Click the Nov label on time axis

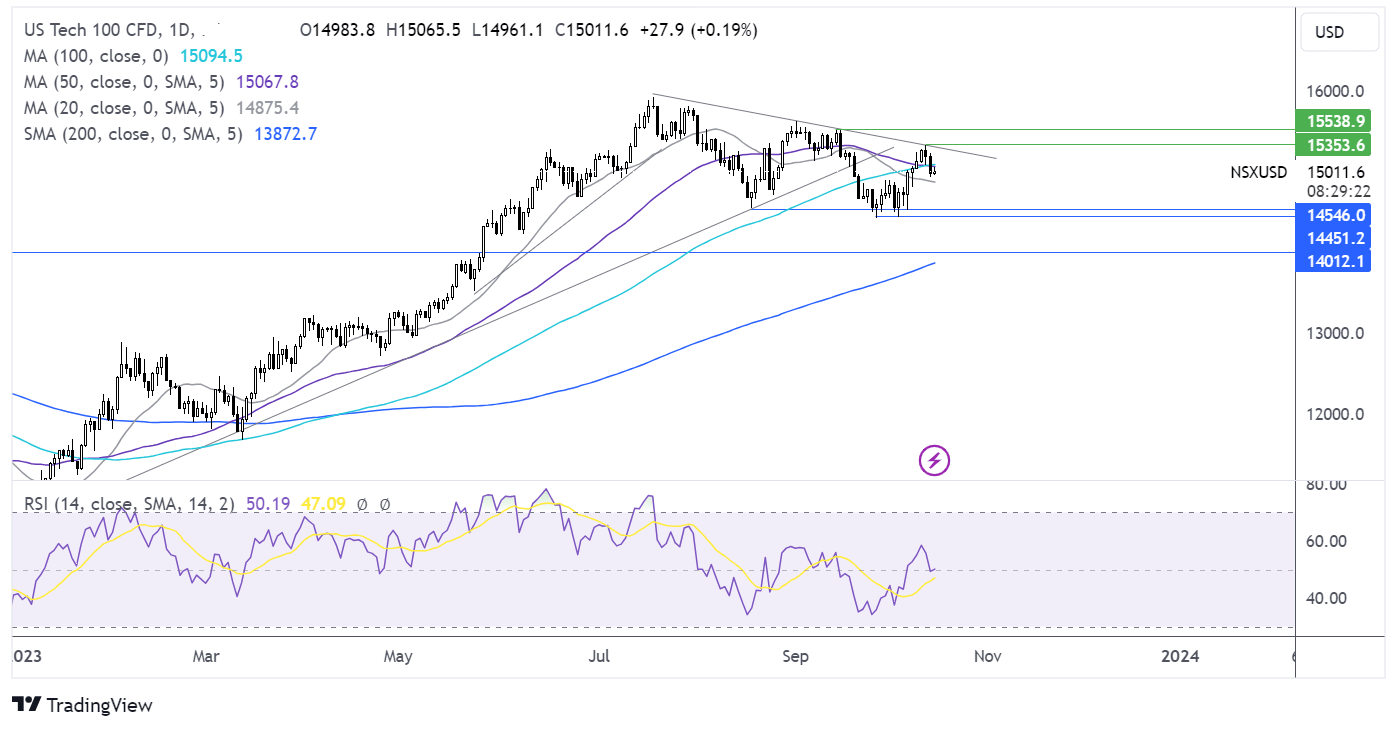click(988, 656)
